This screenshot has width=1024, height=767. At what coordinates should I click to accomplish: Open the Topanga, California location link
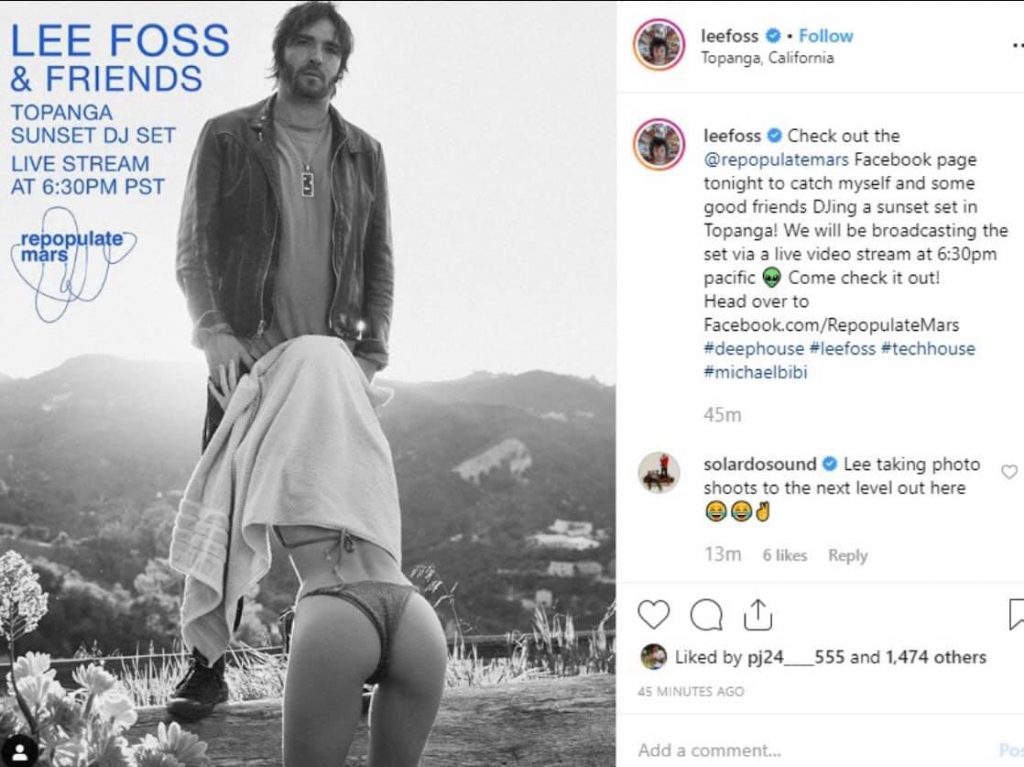[x=767, y=57]
